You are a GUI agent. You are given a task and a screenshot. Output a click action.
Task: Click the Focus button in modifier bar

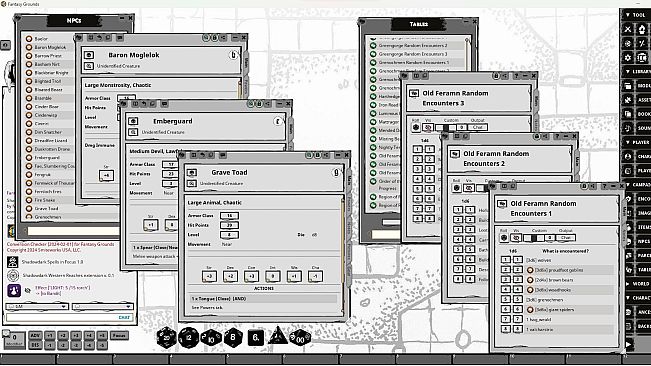119,335
